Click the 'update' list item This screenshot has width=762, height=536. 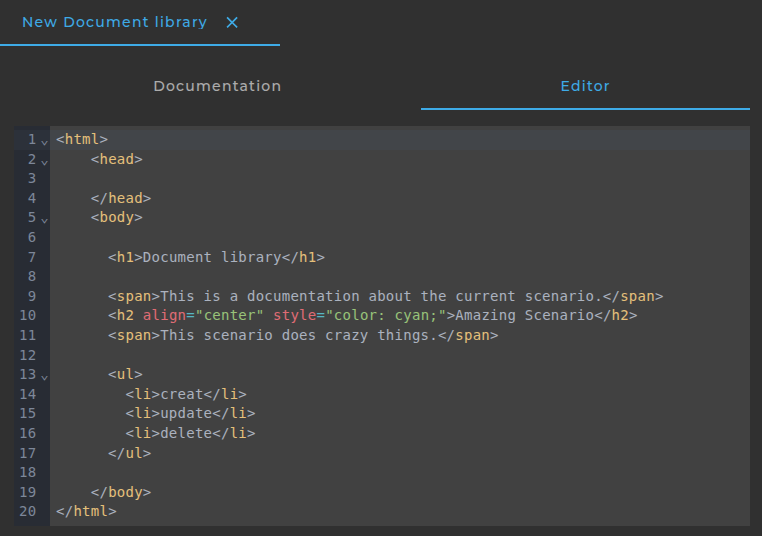click(186, 413)
